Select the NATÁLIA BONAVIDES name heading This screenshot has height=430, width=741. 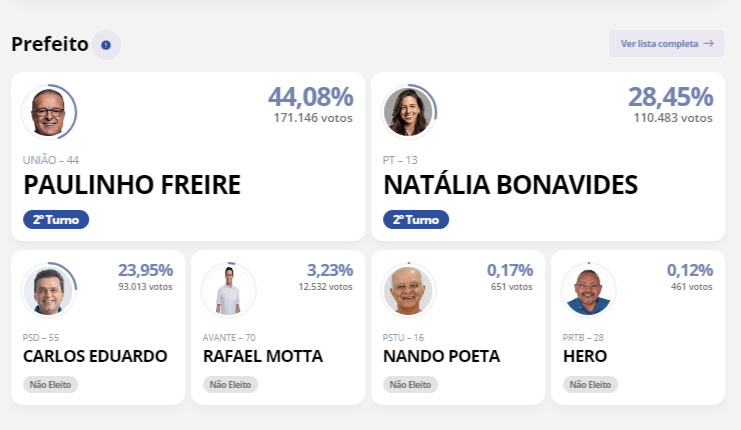[x=510, y=185]
